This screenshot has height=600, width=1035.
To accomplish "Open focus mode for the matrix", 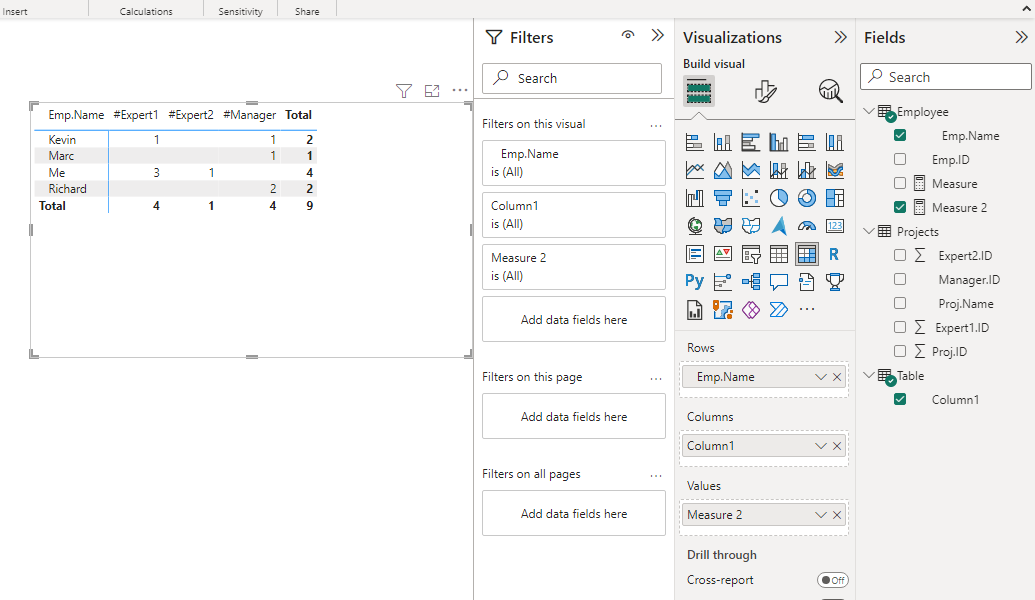I will pyautogui.click(x=432, y=91).
